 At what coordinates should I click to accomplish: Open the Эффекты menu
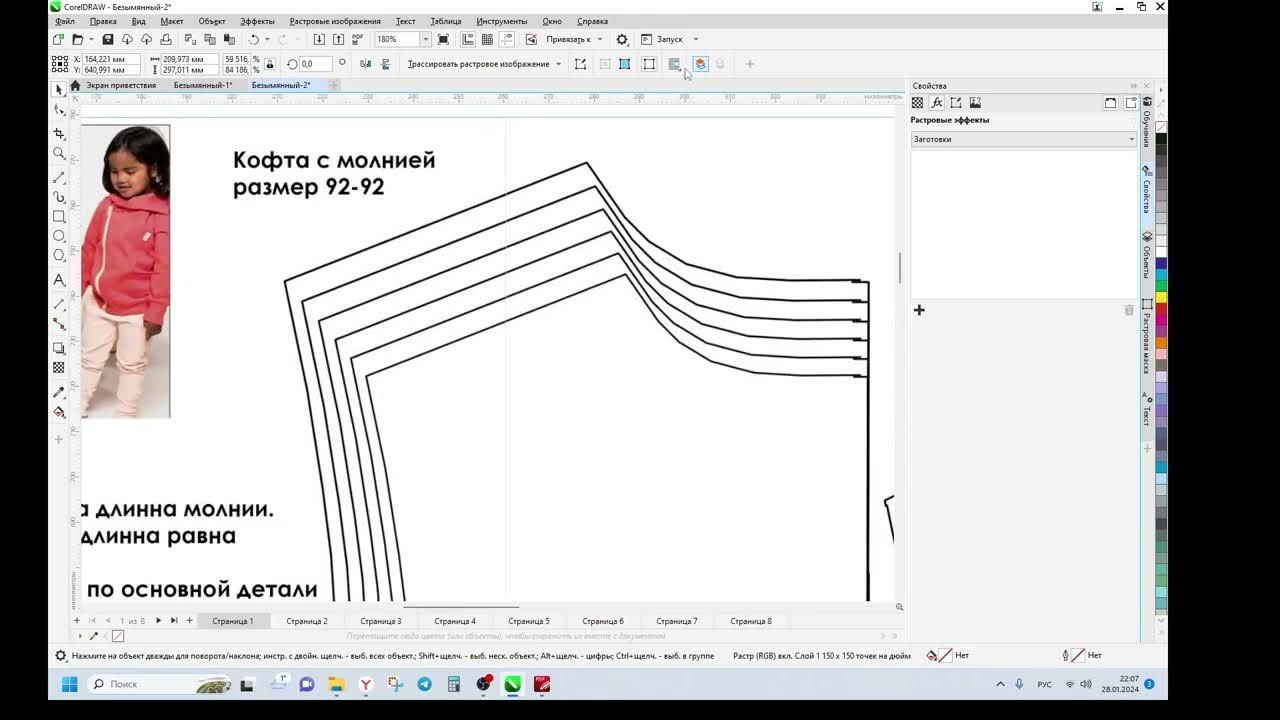click(257, 21)
